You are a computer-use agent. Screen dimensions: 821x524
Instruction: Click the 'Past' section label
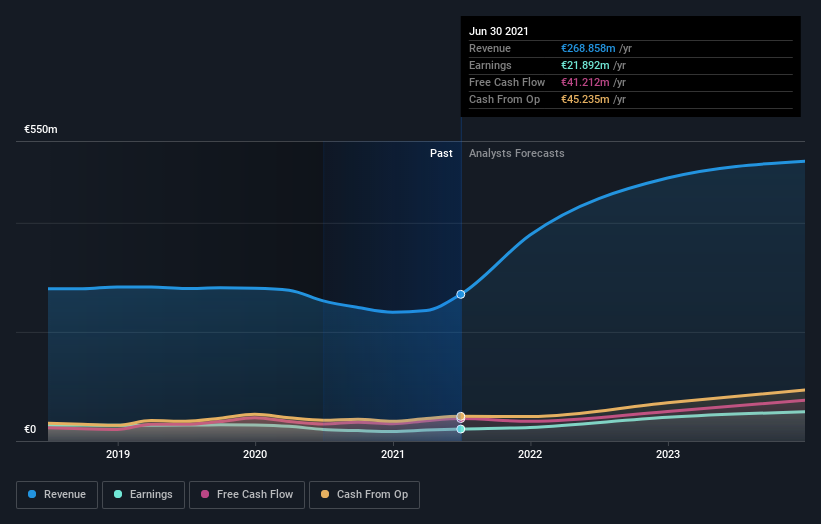(441, 153)
